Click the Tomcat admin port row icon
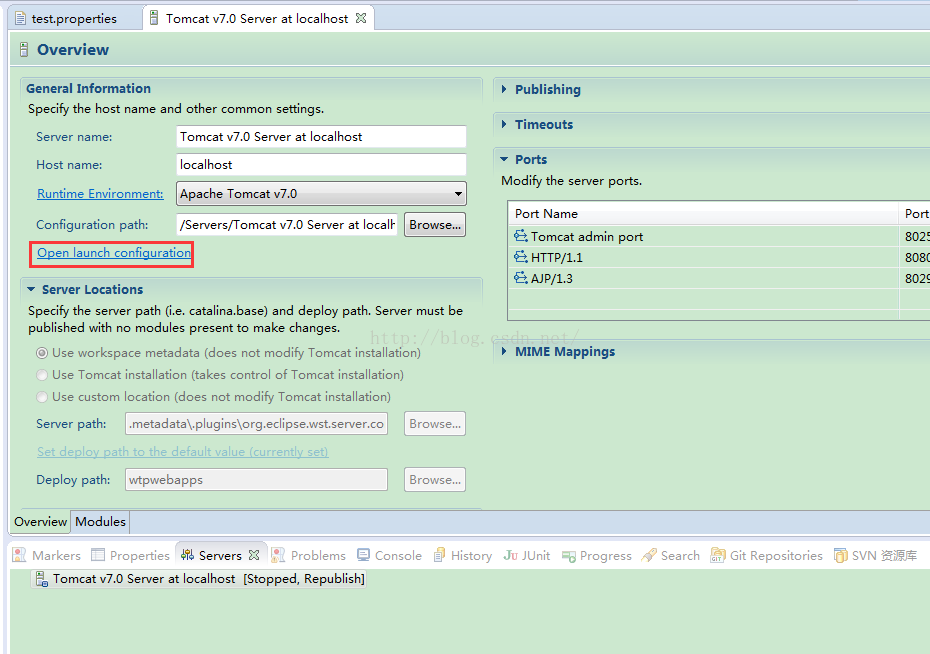This screenshot has height=654, width=930. (521, 236)
